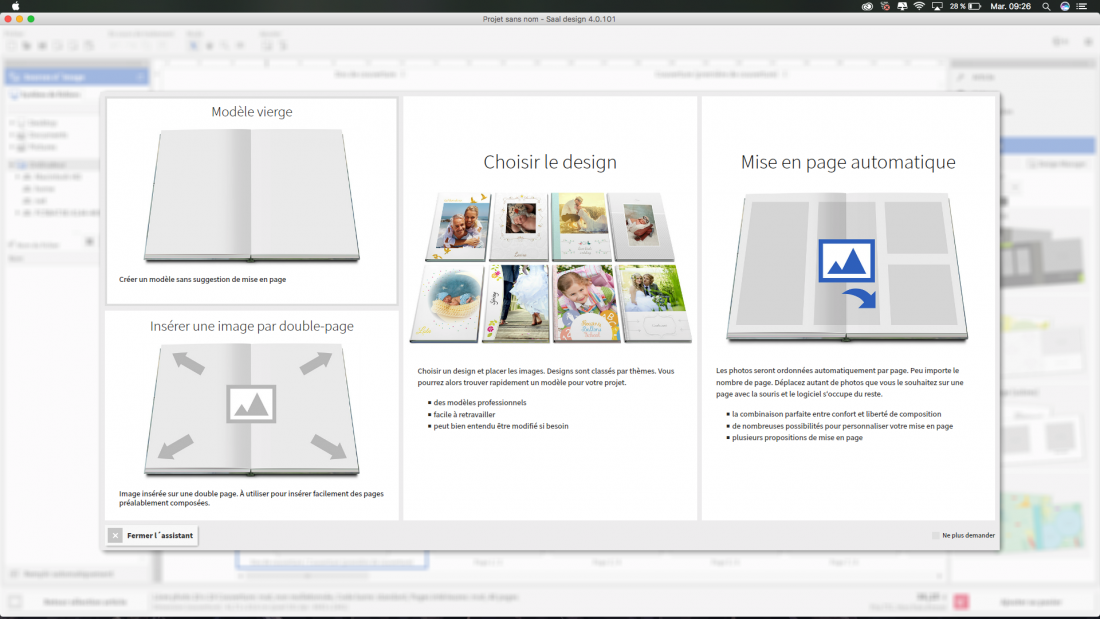The width and height of the screenshot is (1100, 619).
Task: Choose 'Insérer une image par double-page' option
Action: point(251,410)
